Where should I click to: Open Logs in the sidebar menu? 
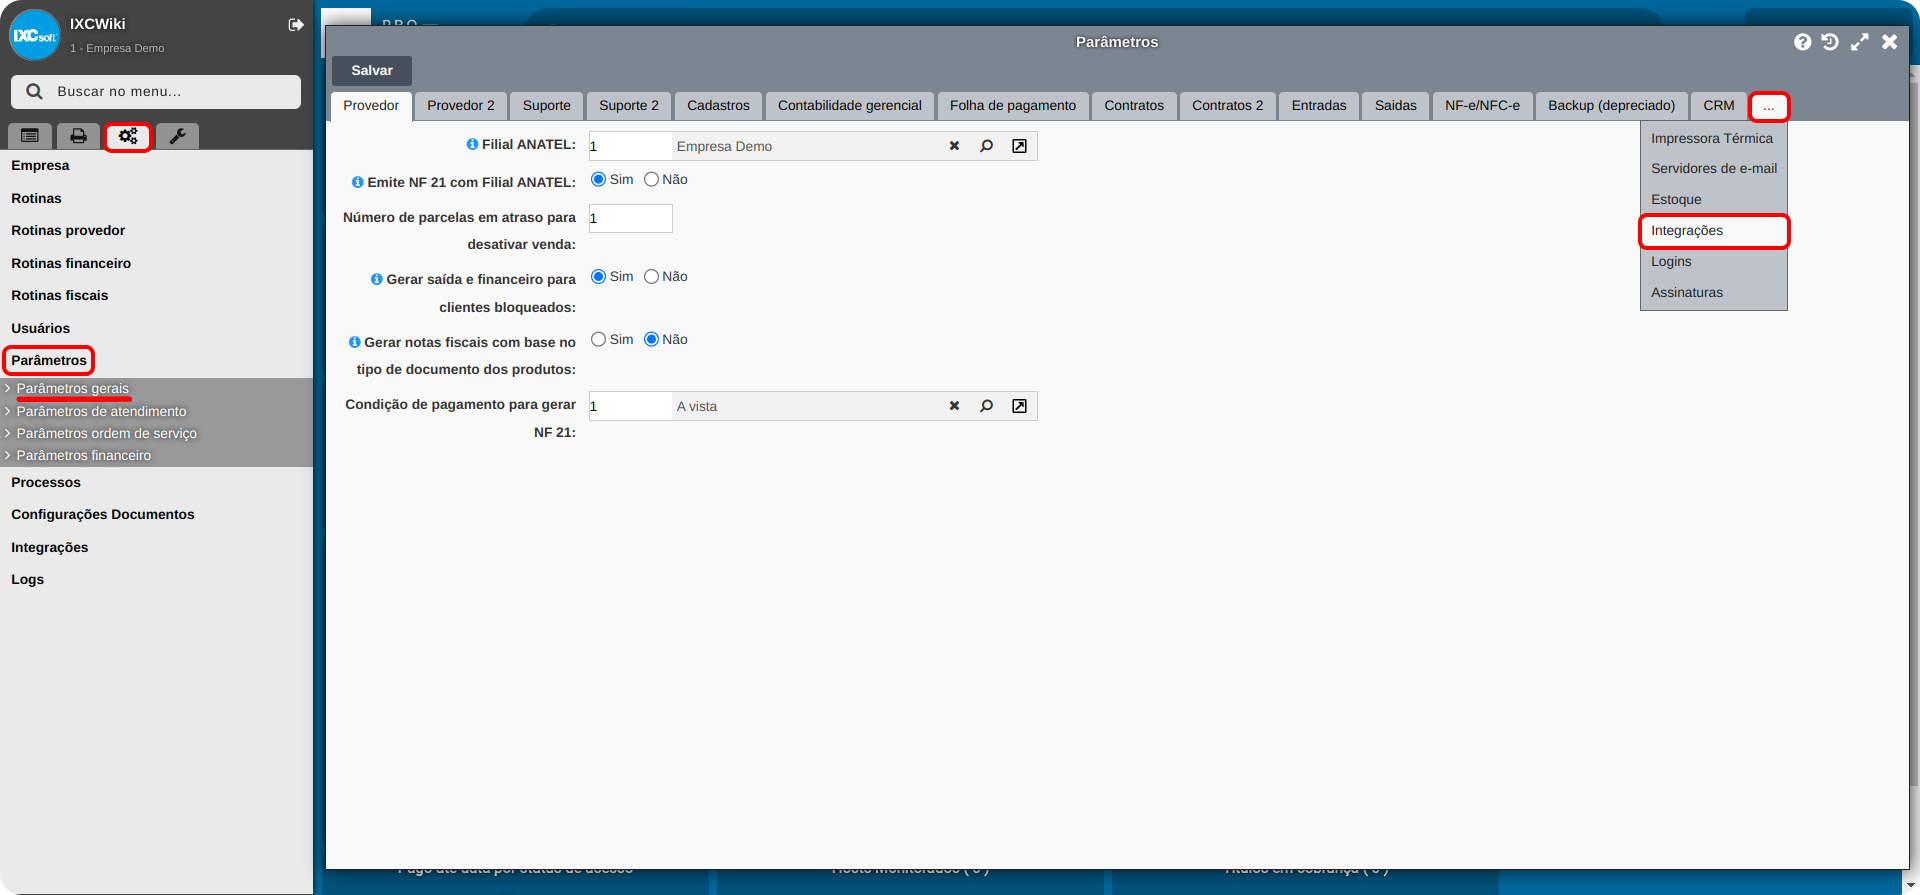pyautogui.click(x=28, y=579)
